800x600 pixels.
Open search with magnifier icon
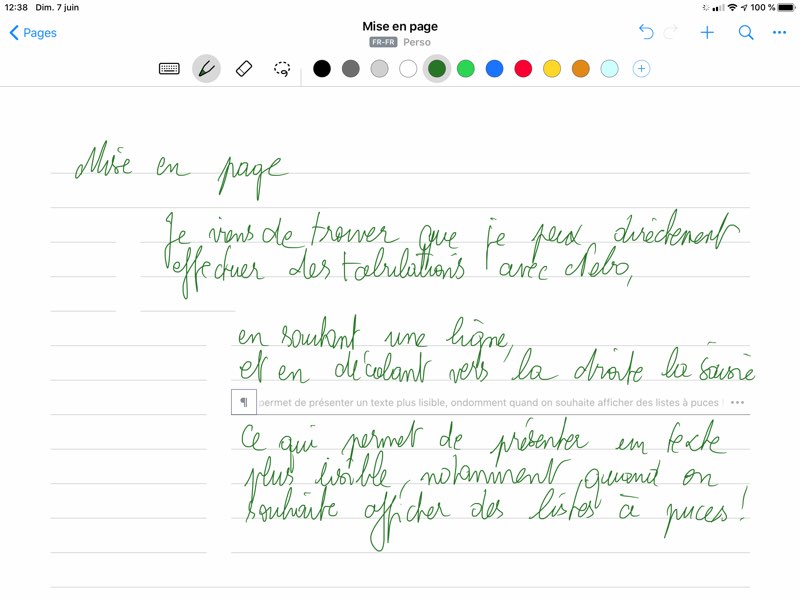tap(745, 33)
